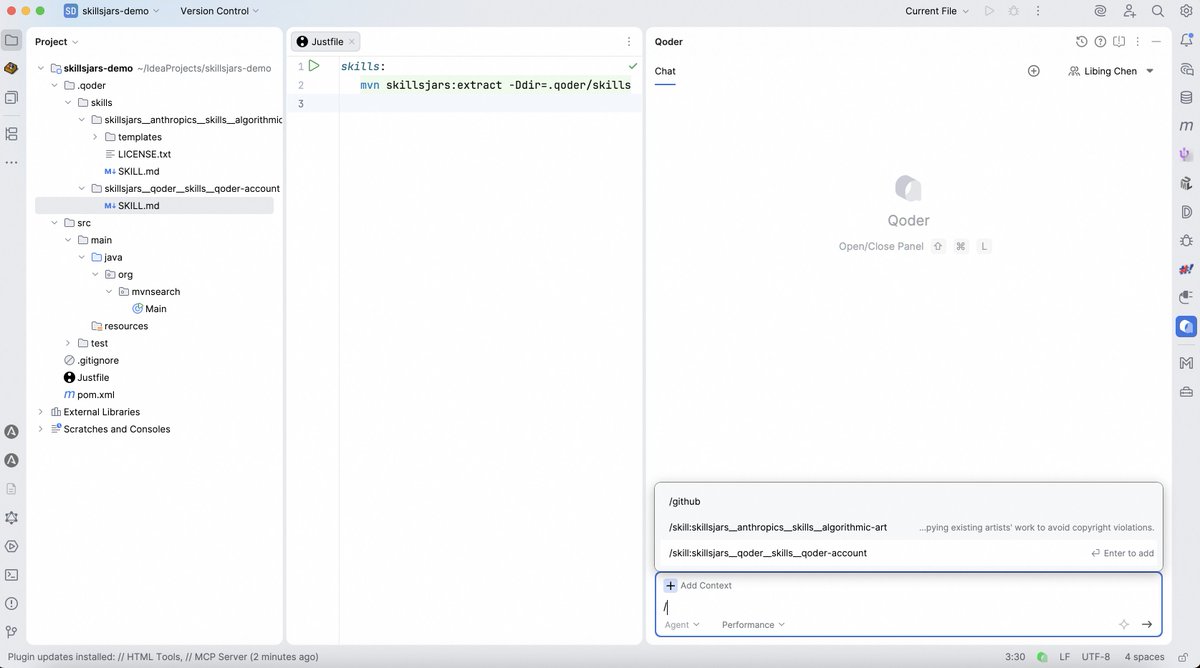Expand External Libraries node
Viewport: 1200px width, 668px height.
[41, 412]
